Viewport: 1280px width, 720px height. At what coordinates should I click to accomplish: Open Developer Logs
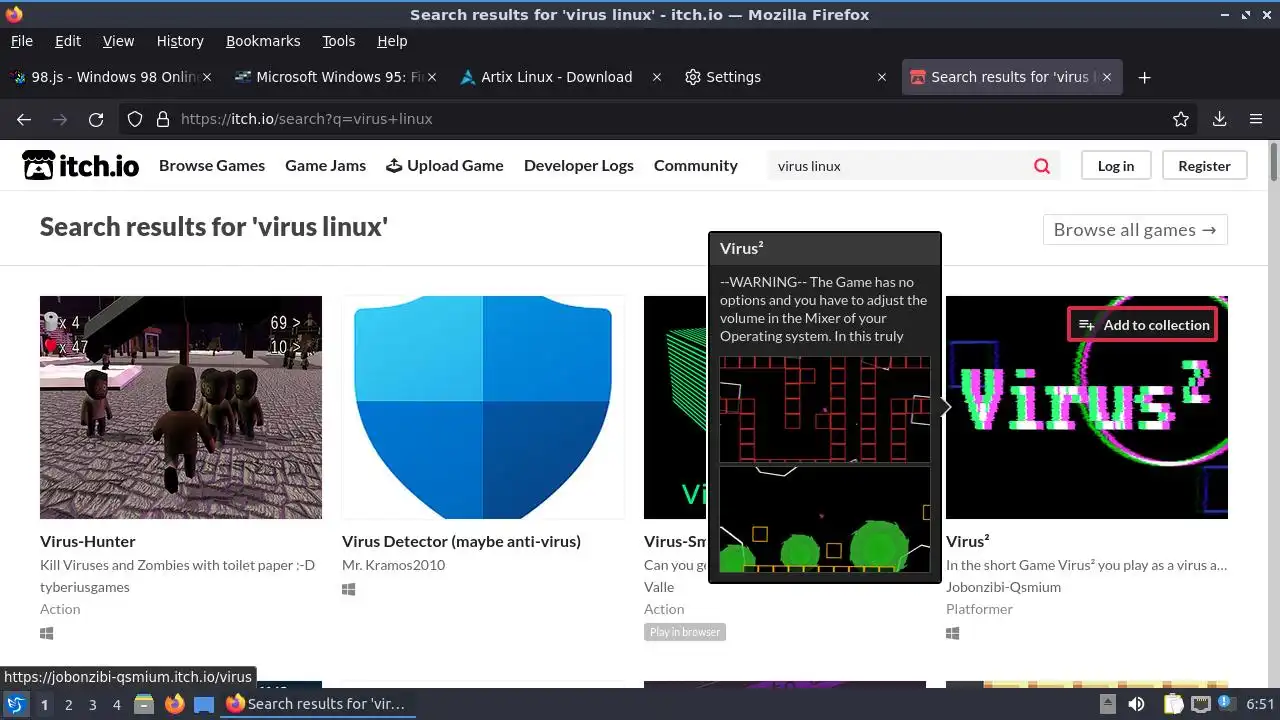coord(579,166)
